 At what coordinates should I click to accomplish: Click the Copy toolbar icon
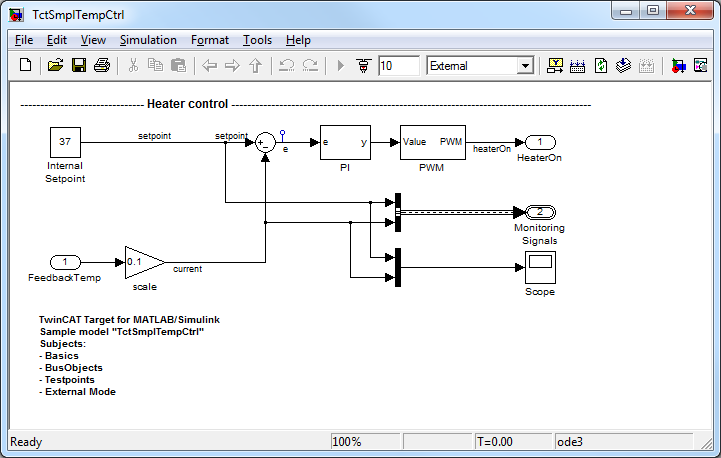(x=155, y=65)
